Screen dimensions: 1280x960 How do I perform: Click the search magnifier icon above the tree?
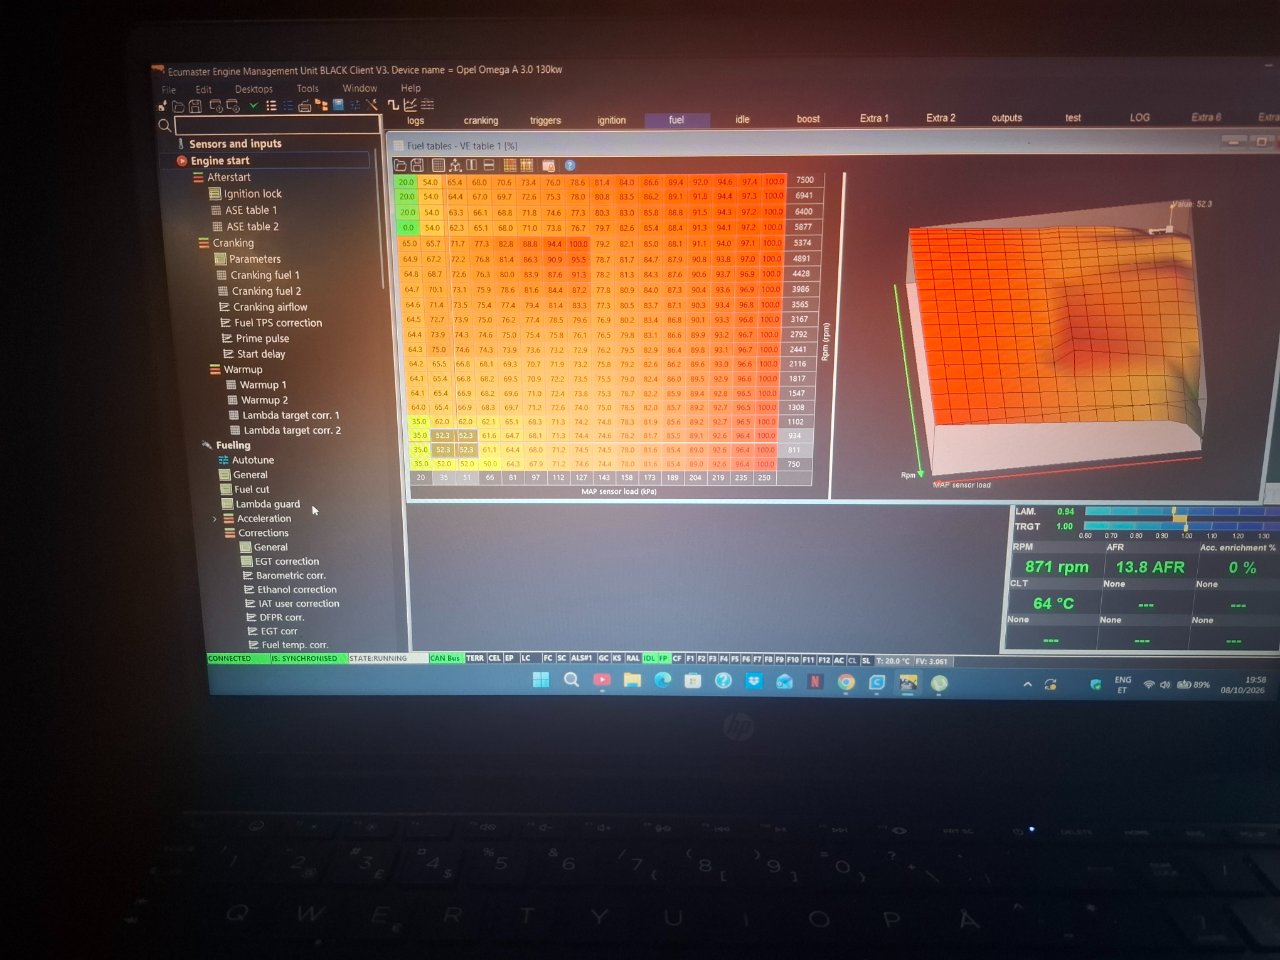coord(164,125)
